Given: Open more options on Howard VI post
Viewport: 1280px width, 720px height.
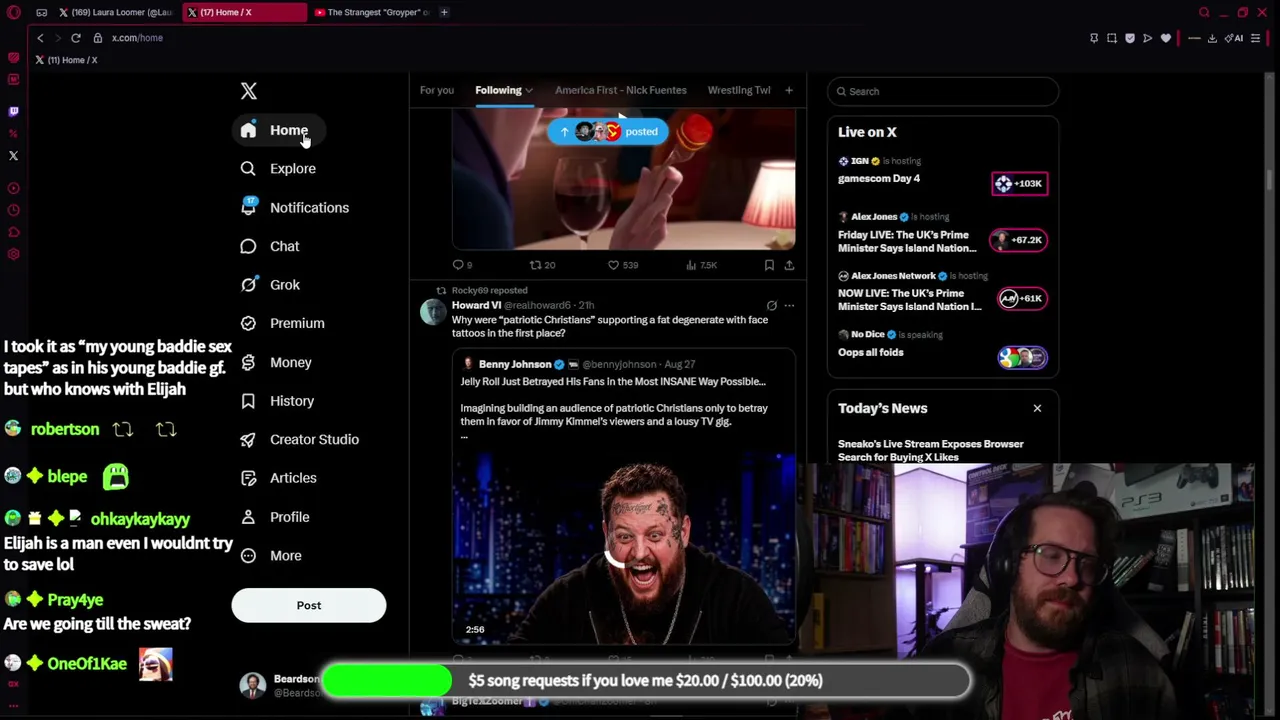Looking at the screenshot, I should click(789, 305).
